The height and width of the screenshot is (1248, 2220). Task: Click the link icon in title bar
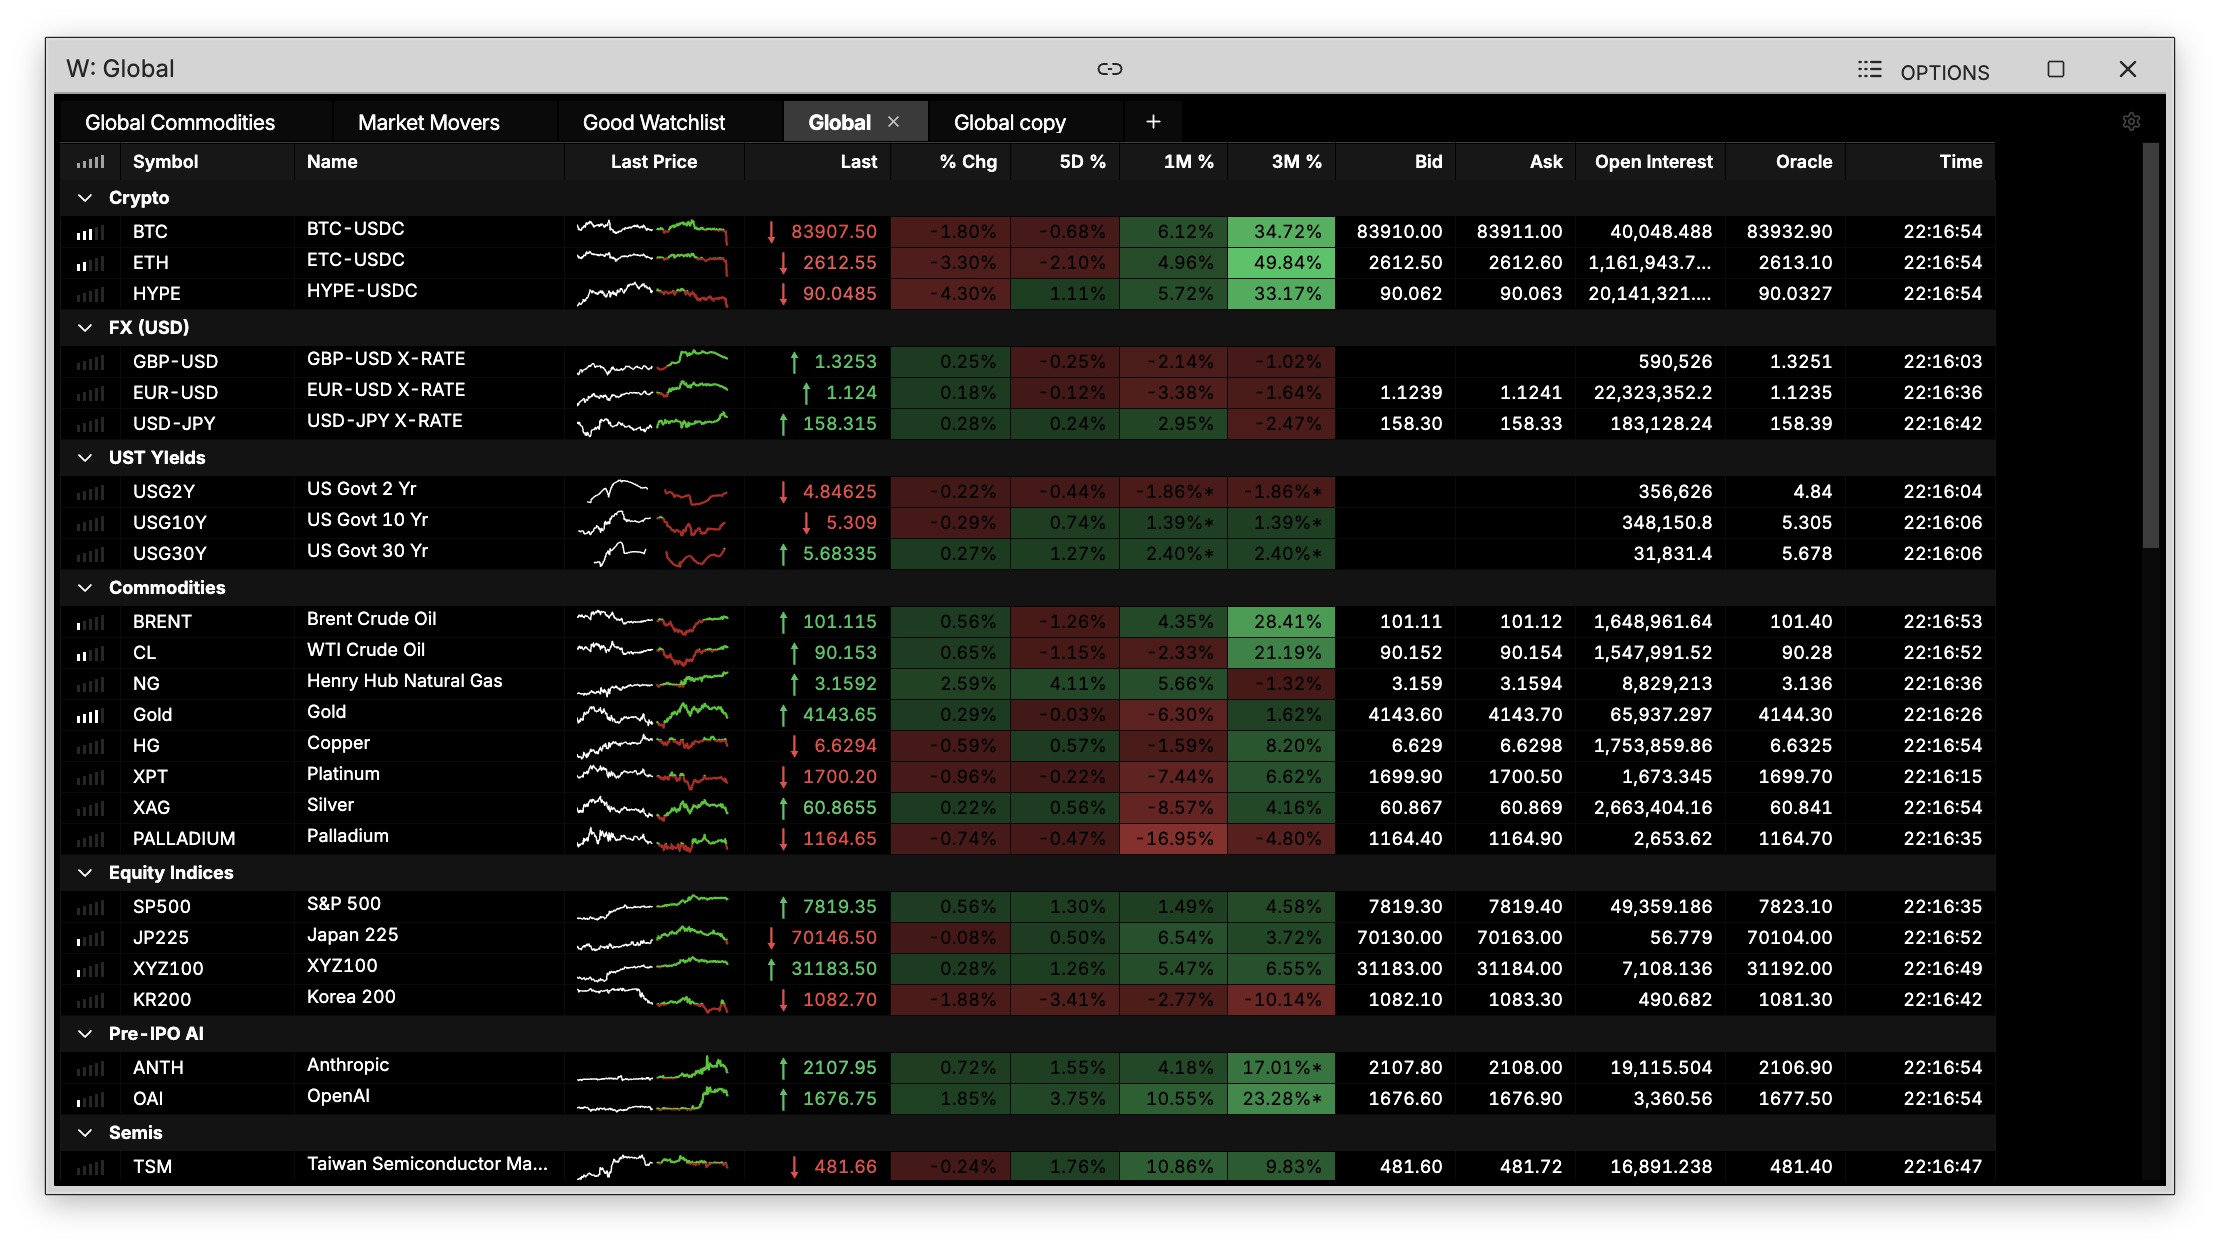click(1110, 69)
